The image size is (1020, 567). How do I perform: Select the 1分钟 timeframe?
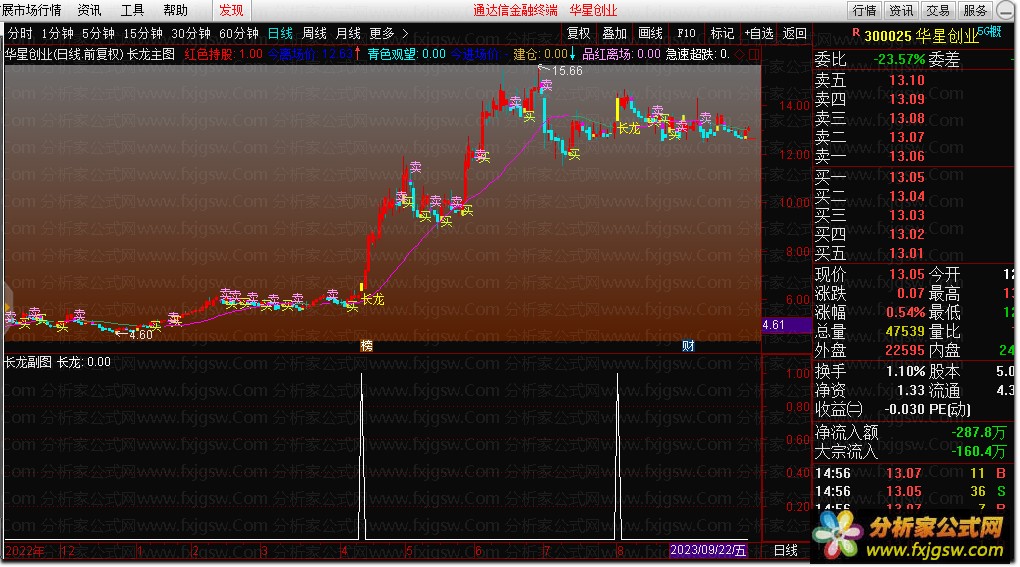click(x=57, y=33)
